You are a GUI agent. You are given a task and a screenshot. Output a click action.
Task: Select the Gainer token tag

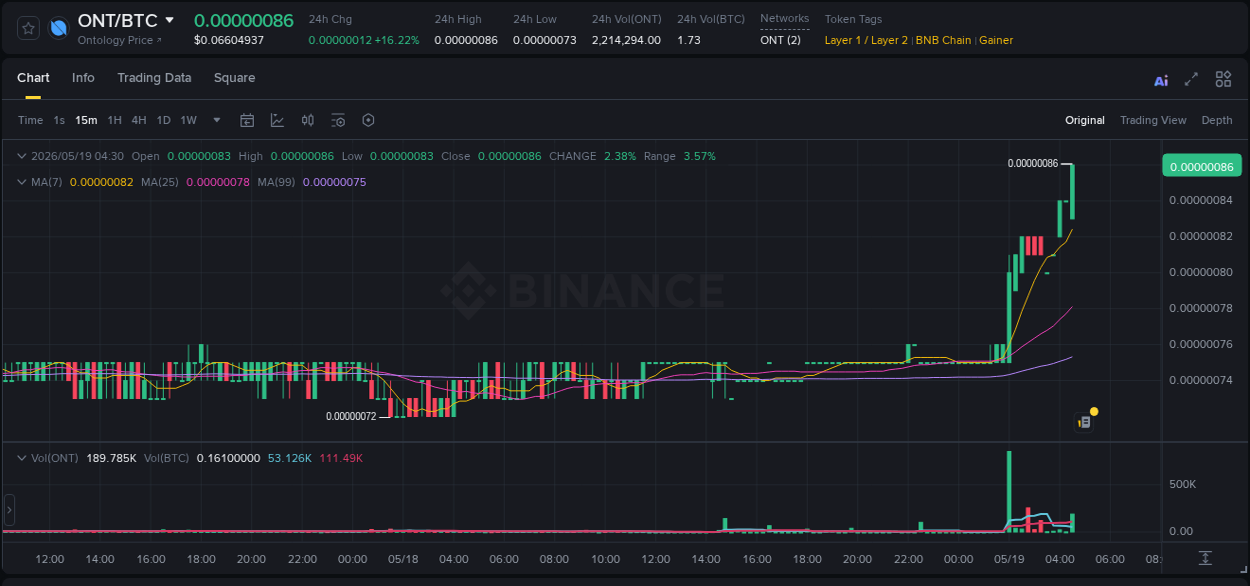996,40
